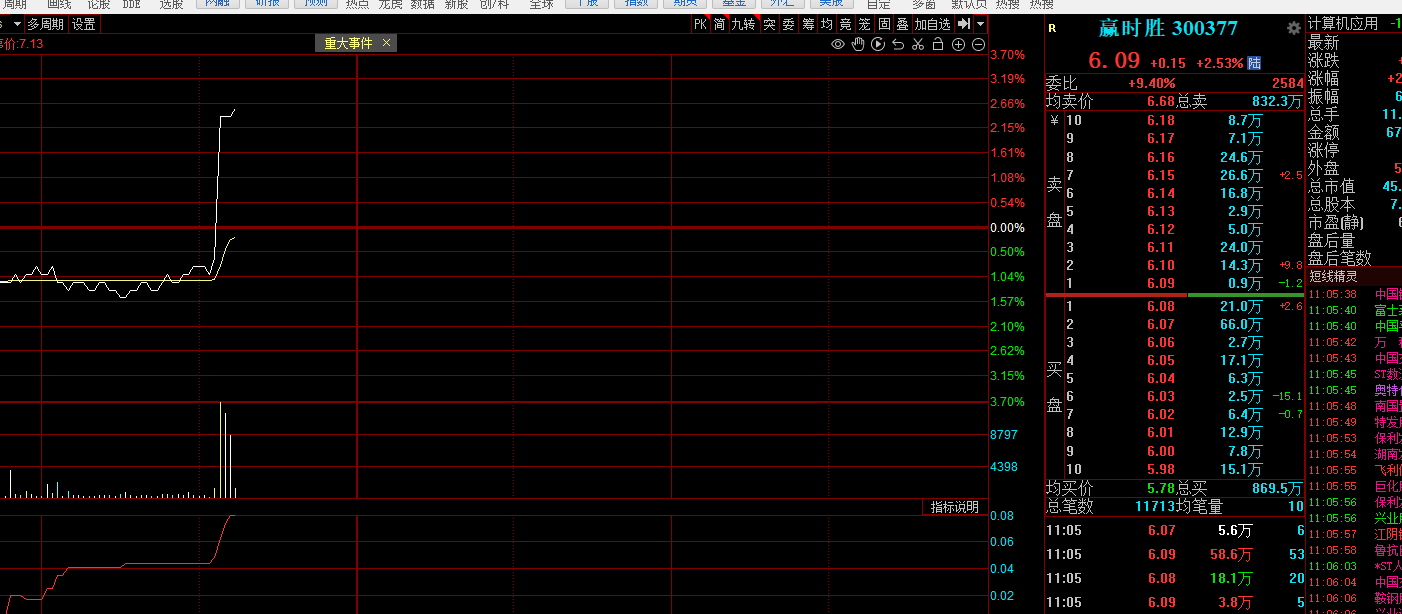Screen dimensions: 1402x614
Task: Click the 加自选 add-to-watchlist button
Action: point(932,24)
